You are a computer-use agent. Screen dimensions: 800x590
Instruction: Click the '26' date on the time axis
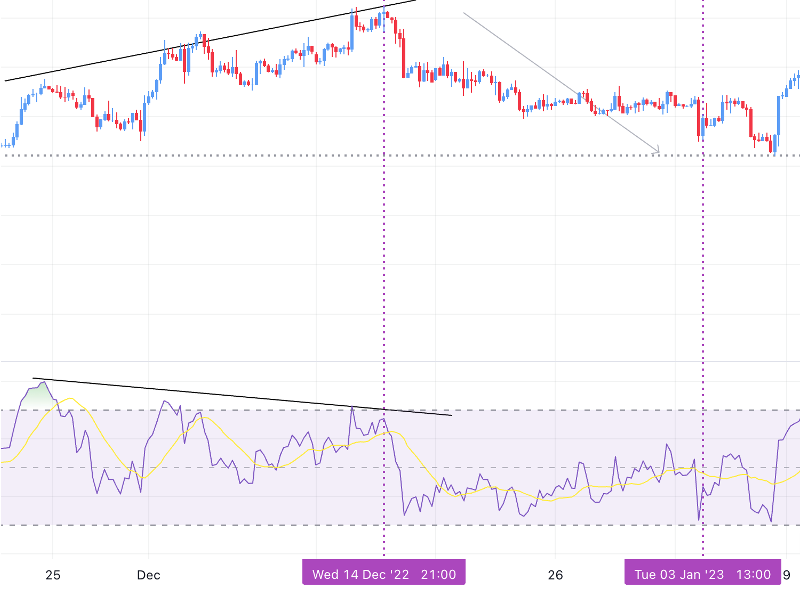point(556,575)
